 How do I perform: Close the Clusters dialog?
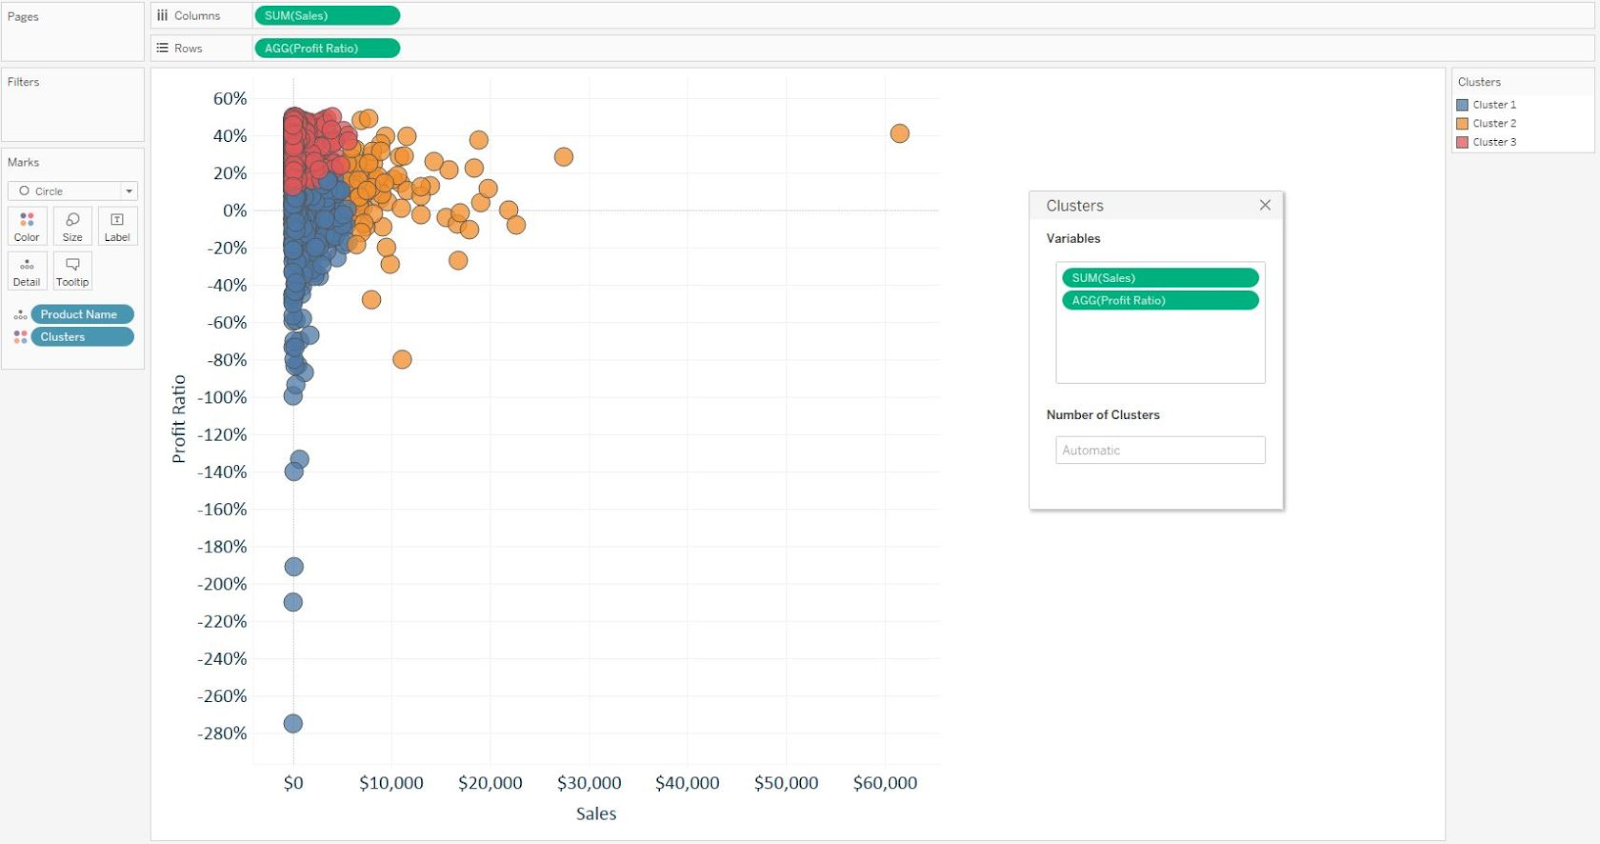click(1265, 205)
